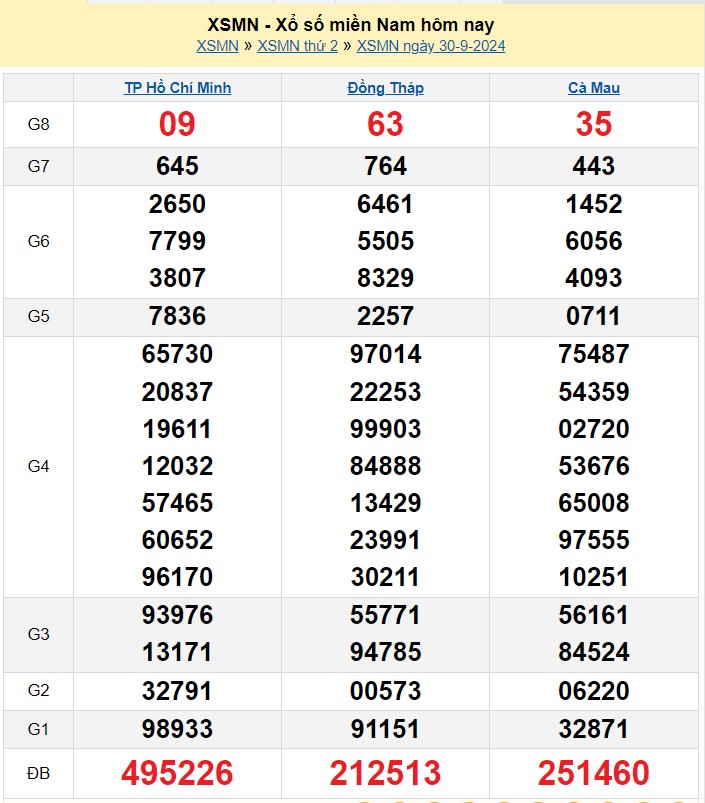This screenshot has height=803, width=705.
Task: Click the special prize number 212513
Action: click(385, 772)
